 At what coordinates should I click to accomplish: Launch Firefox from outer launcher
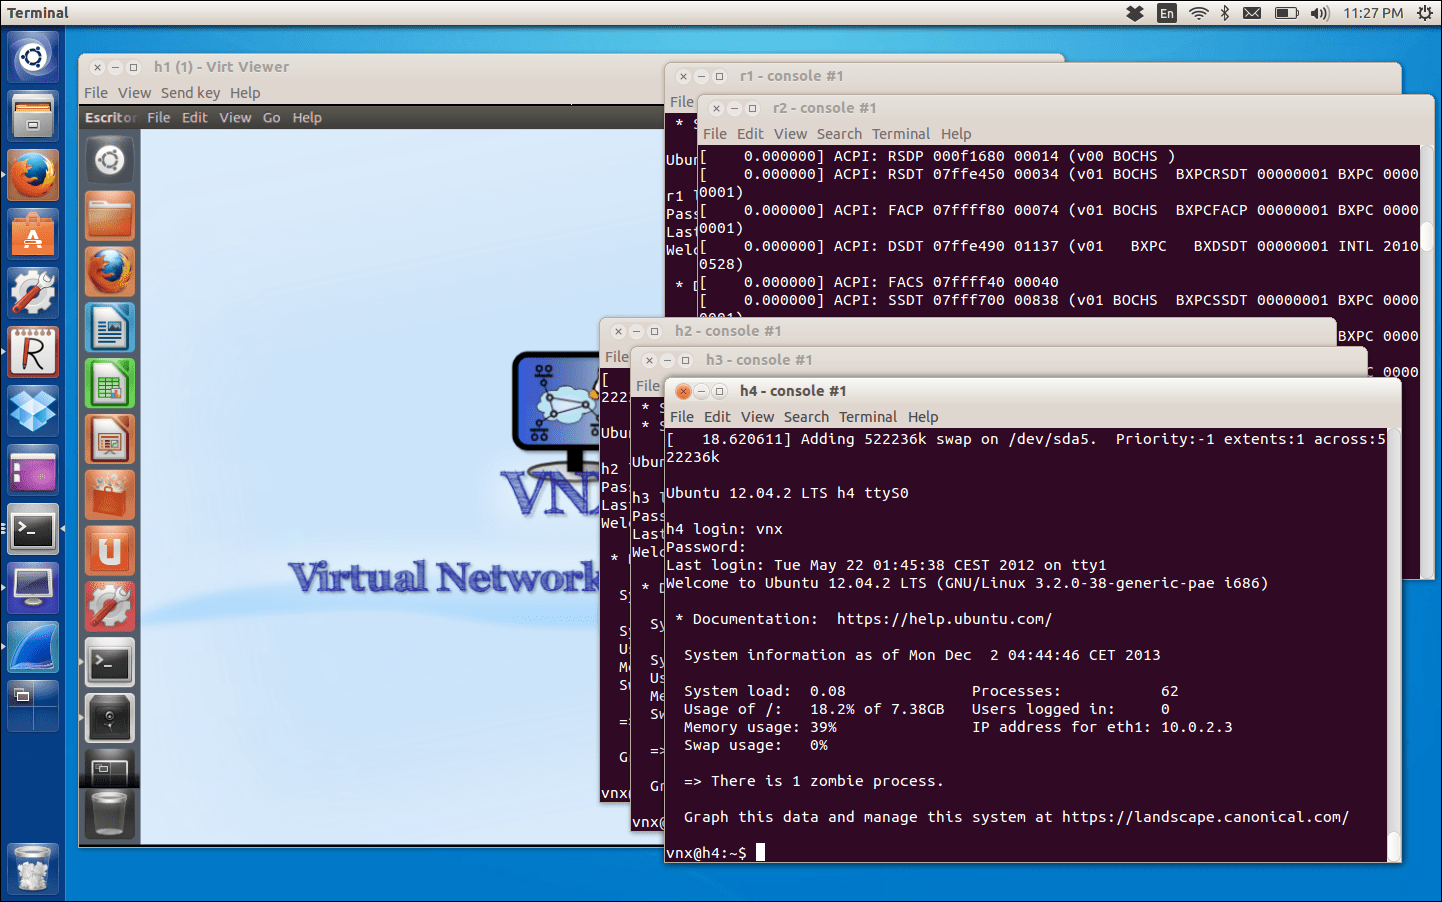(33, 174)
